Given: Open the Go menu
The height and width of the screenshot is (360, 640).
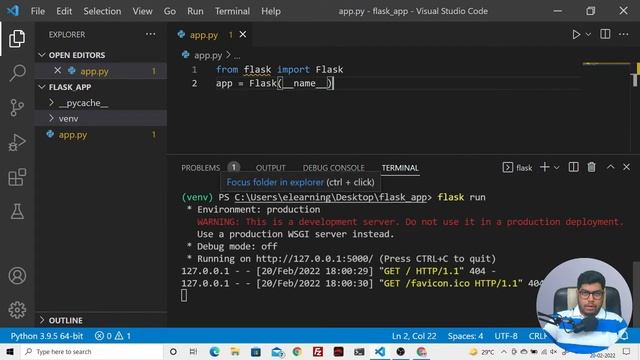Looking at the screenshot, I should (170, 11).
